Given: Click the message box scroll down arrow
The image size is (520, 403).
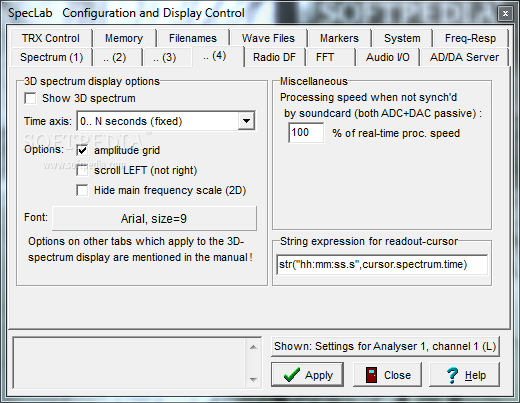Looking at the screenshot, I should [x=253, y=379].
